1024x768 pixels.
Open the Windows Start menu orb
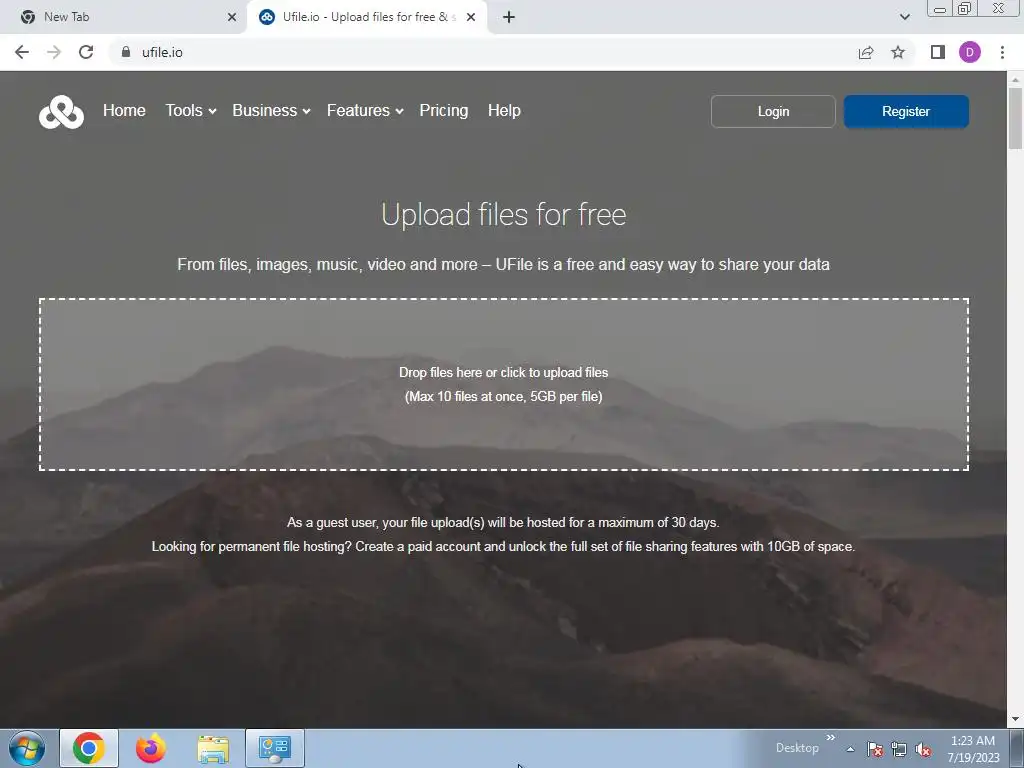pos(27,748)
